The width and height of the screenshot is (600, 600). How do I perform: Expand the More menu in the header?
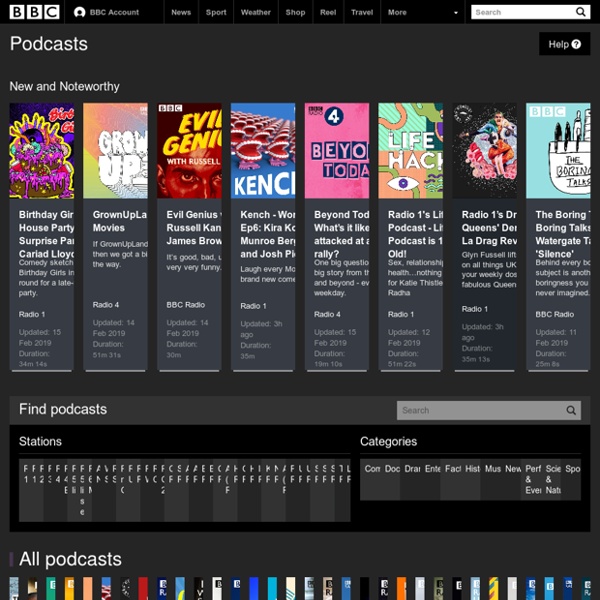(423, 12)
